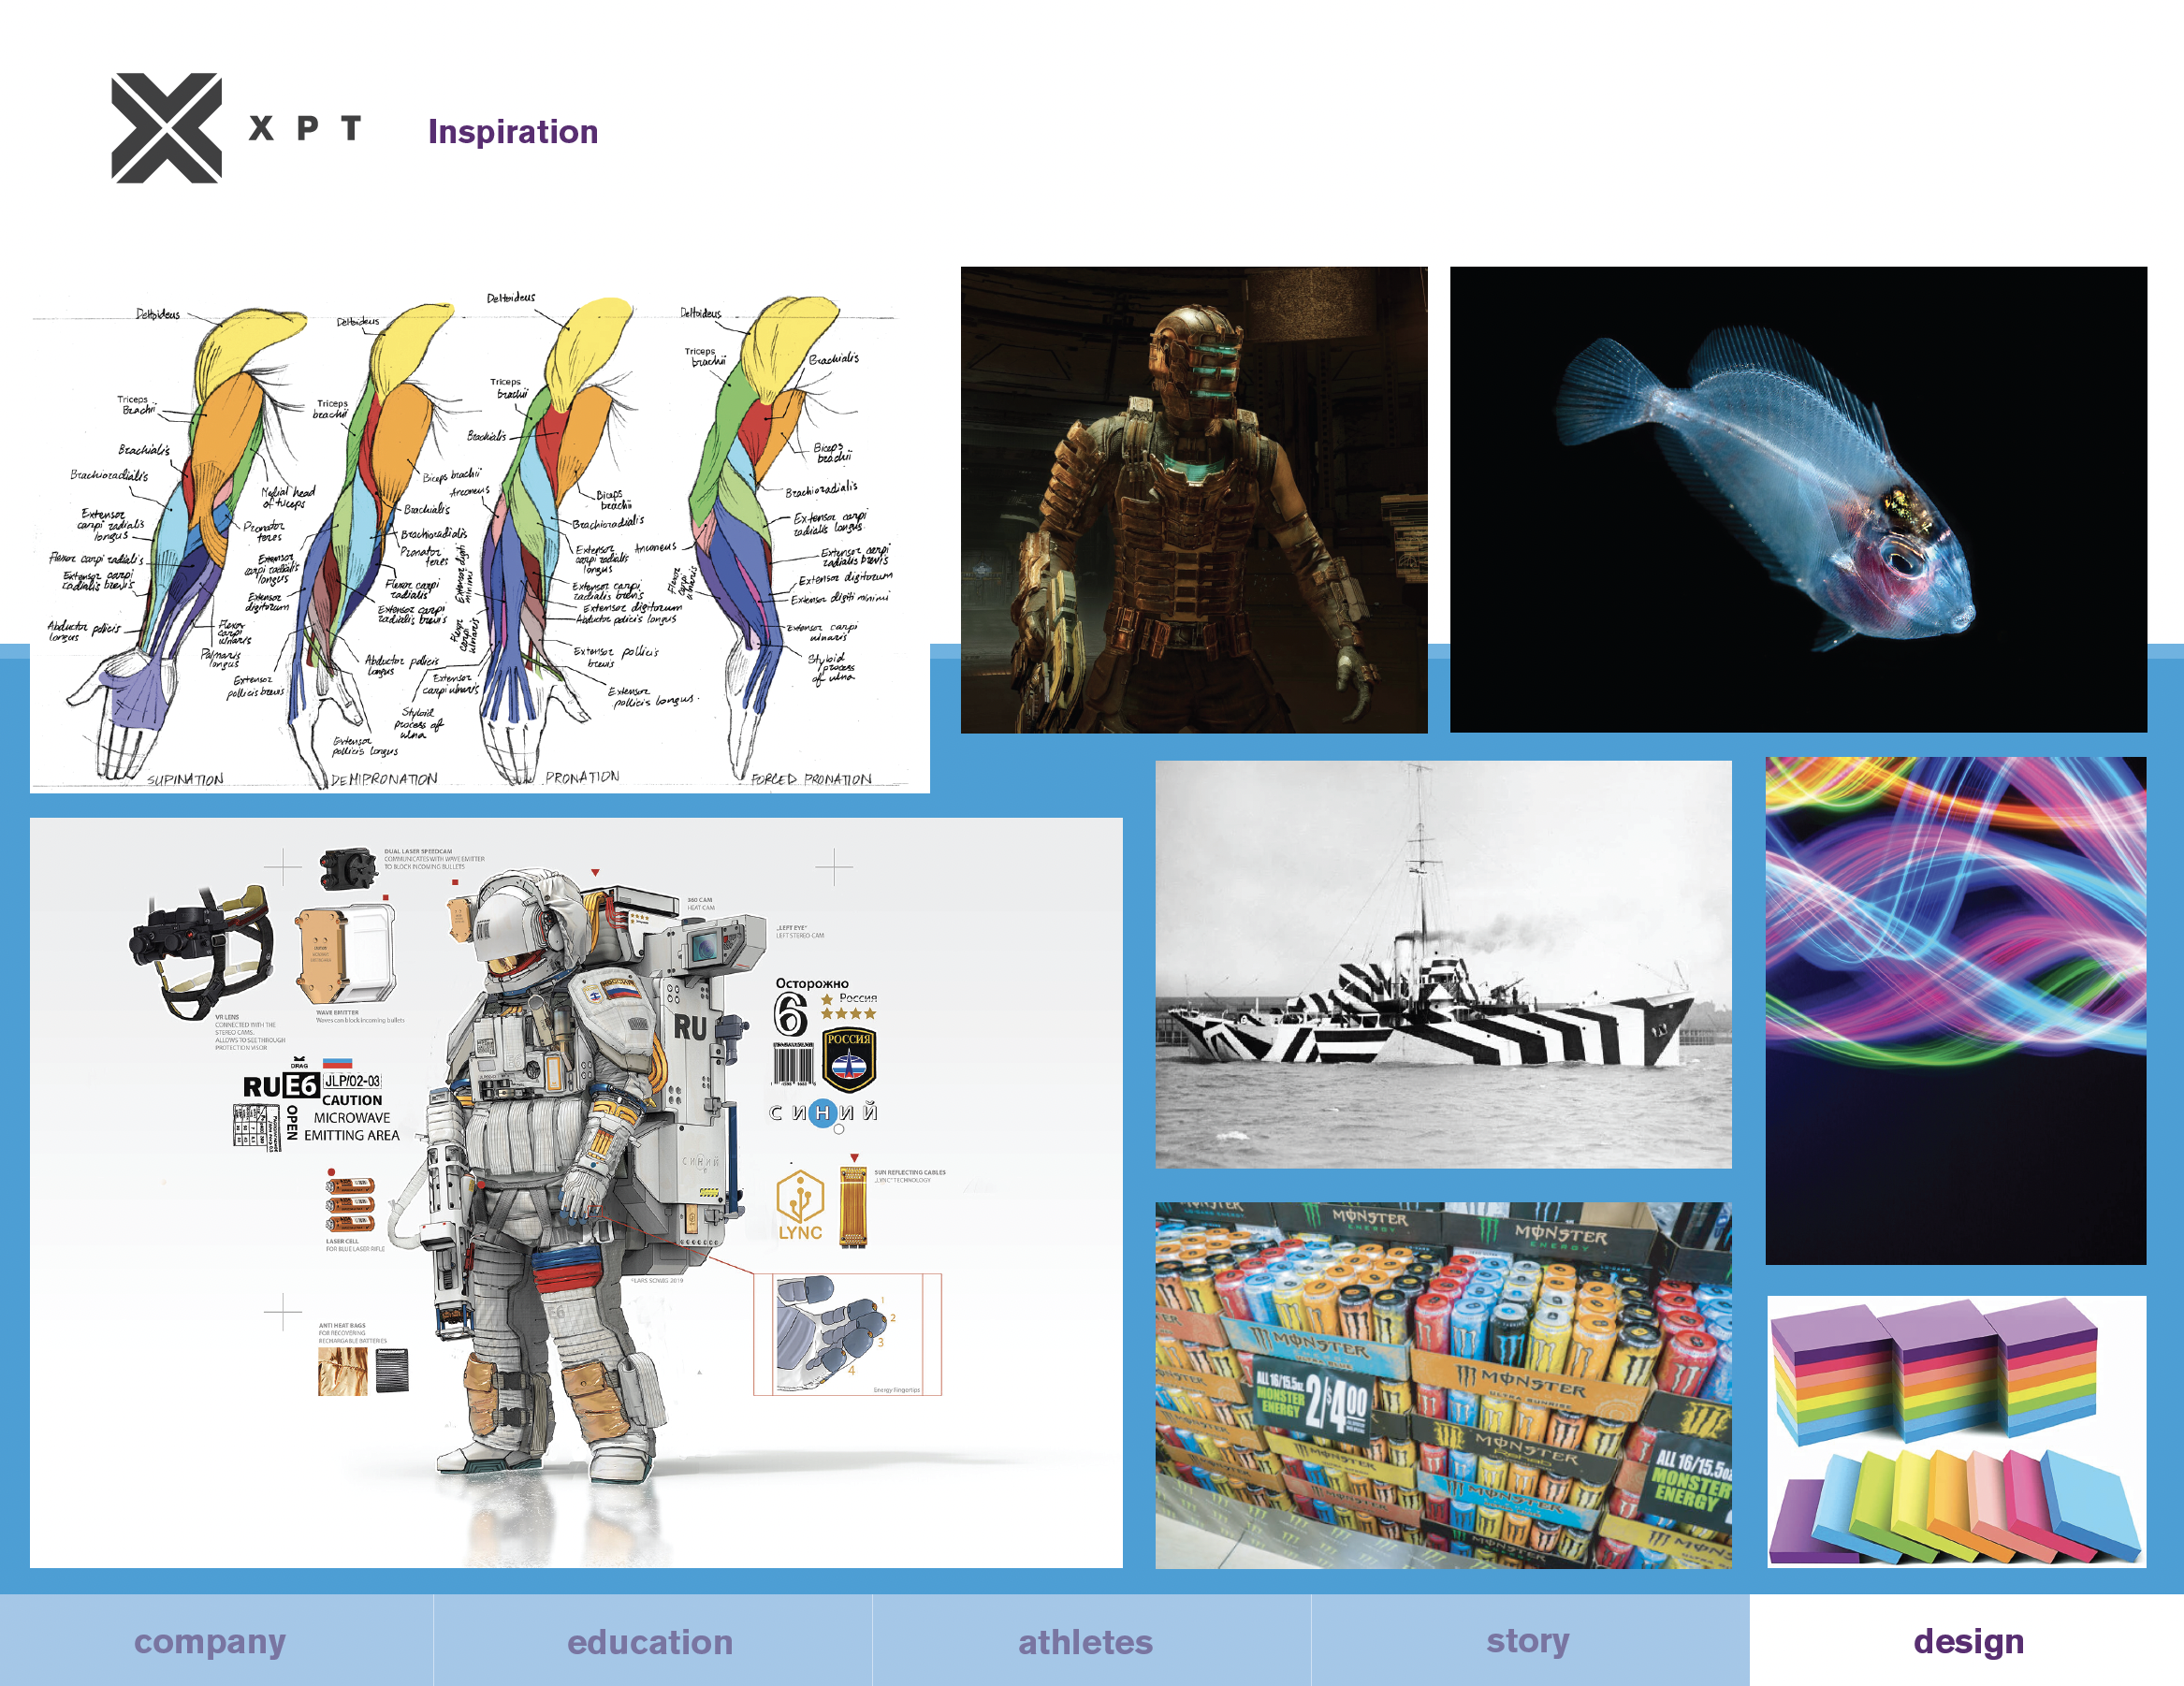The height and width of the screenshot is (1686, 2184).
Task: Click the XPT brand text
Action: pyautogui.click(x=305, y=128)
